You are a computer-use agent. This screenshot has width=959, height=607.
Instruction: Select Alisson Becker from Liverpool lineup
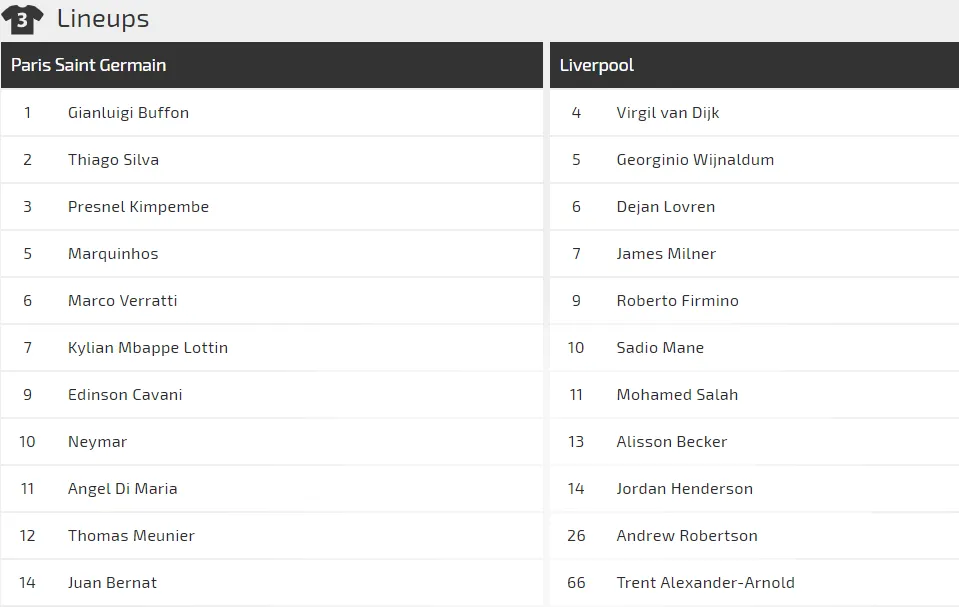coord(754,442)
